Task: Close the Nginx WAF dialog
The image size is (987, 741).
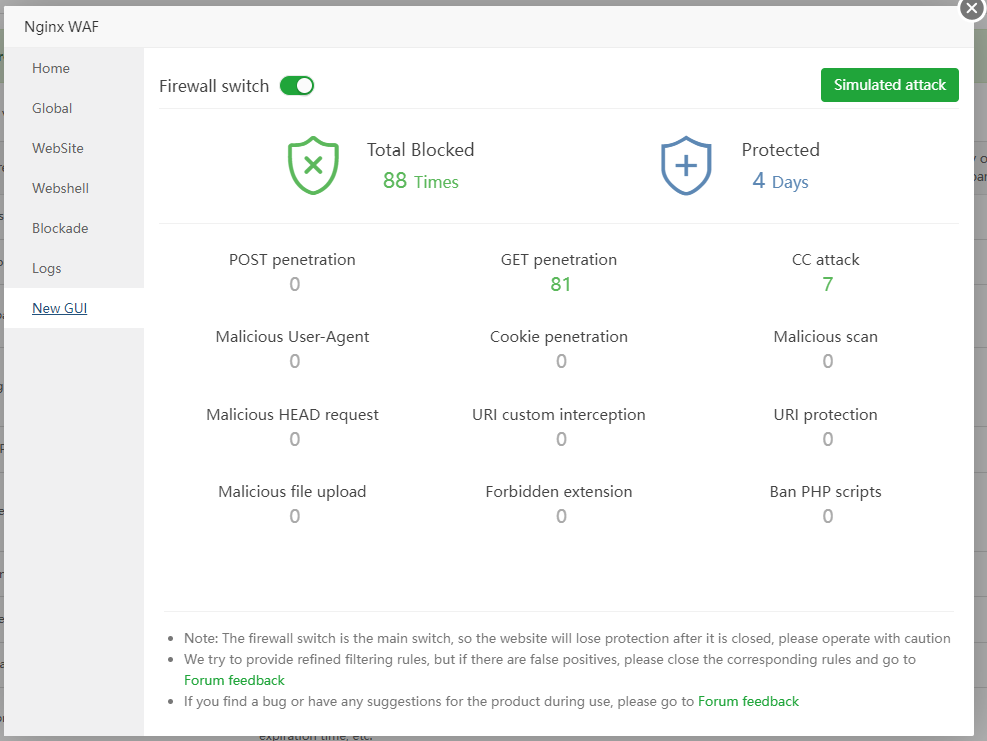Action: click(x=971, y=8)
